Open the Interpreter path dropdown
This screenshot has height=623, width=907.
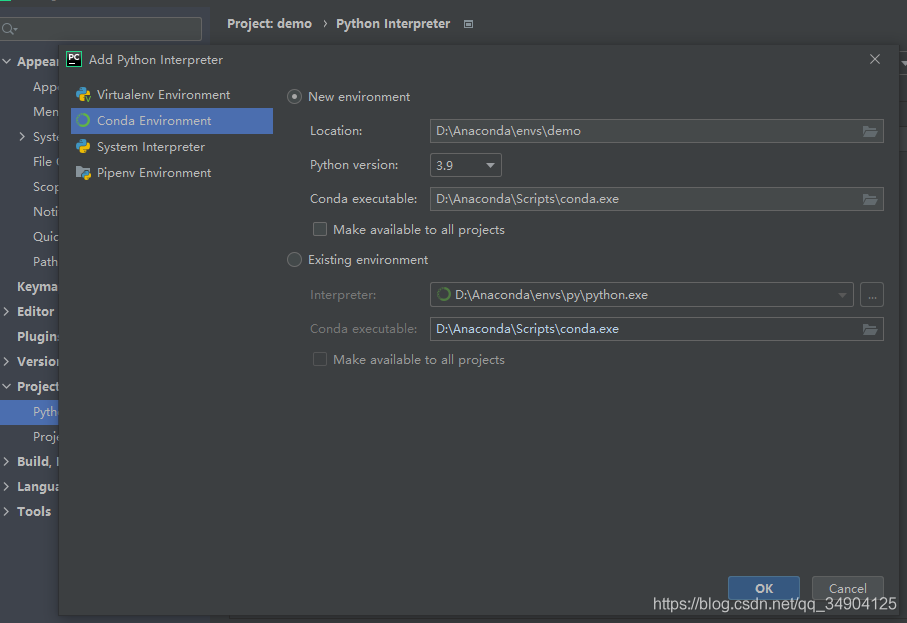[x=843, y=295]
